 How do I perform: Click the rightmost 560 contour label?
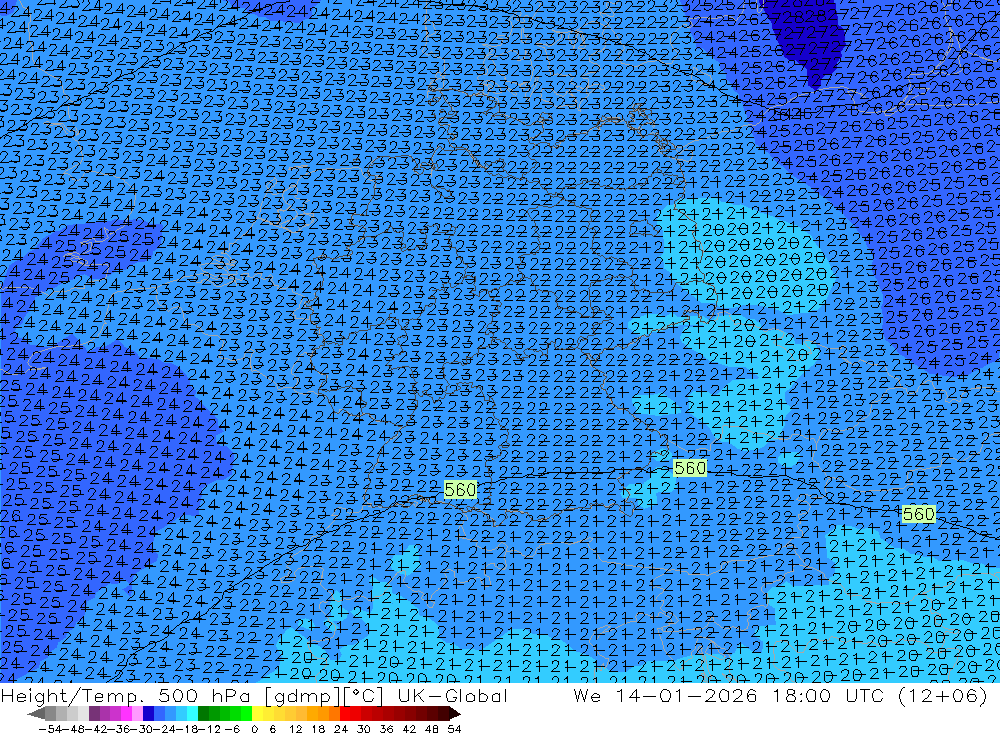click(918, 514)
